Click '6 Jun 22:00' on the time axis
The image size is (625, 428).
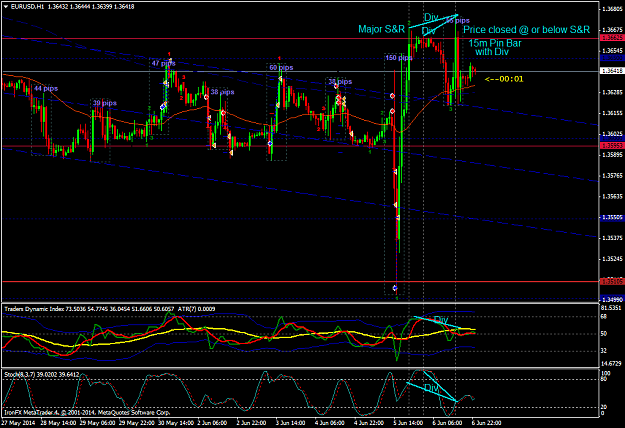tap(487, 423)
